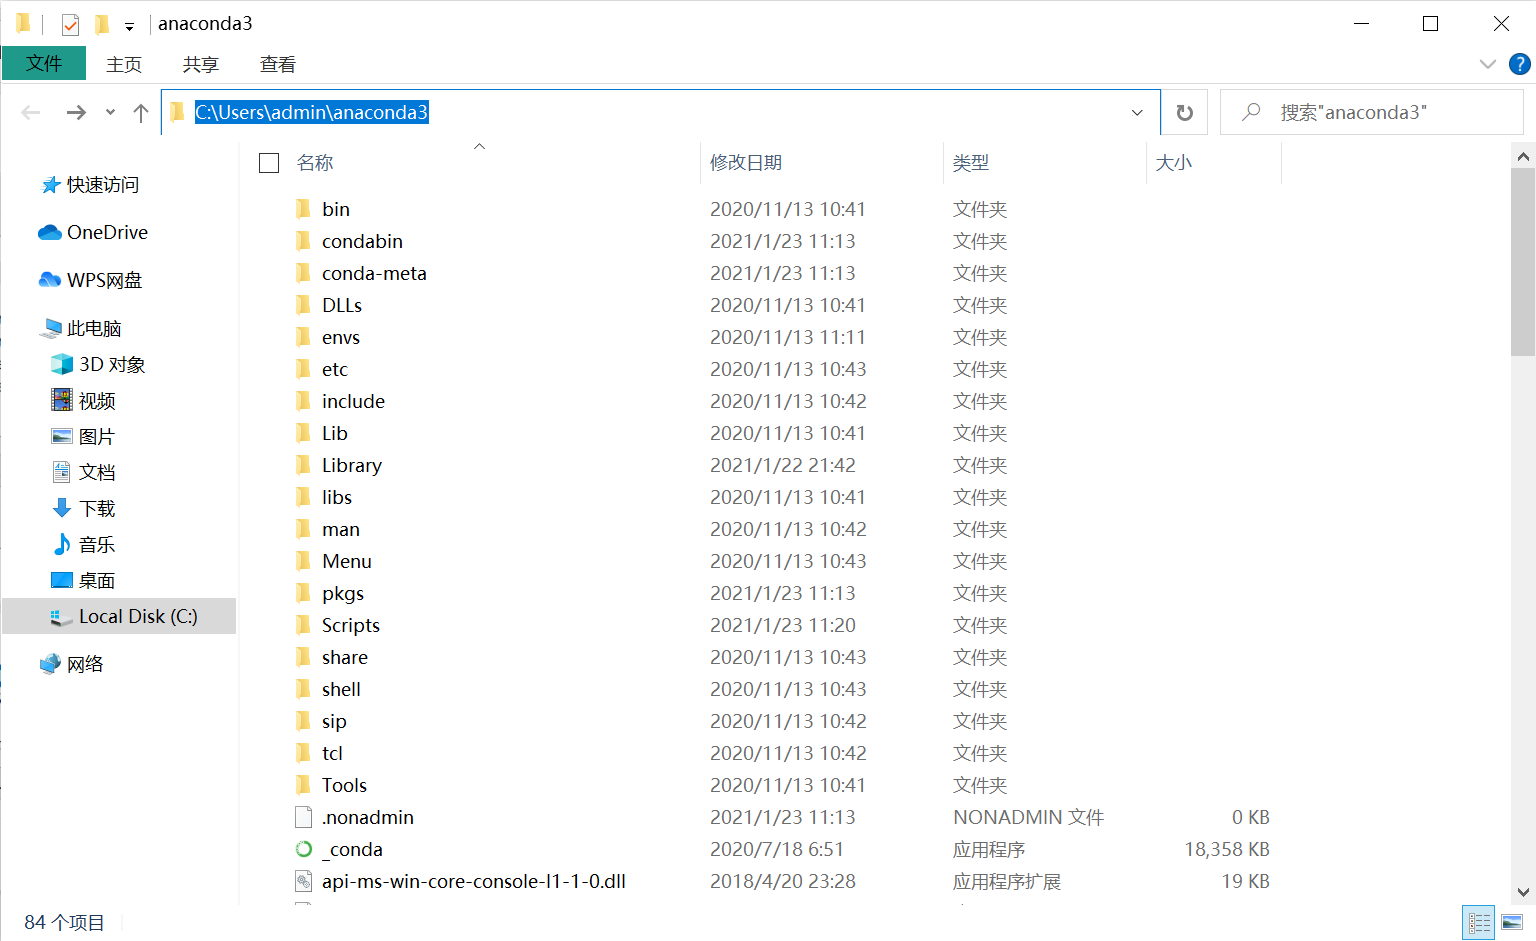
Task: Open the Customize Quick Access Toolbar dropdown
Action: point(129,26)
